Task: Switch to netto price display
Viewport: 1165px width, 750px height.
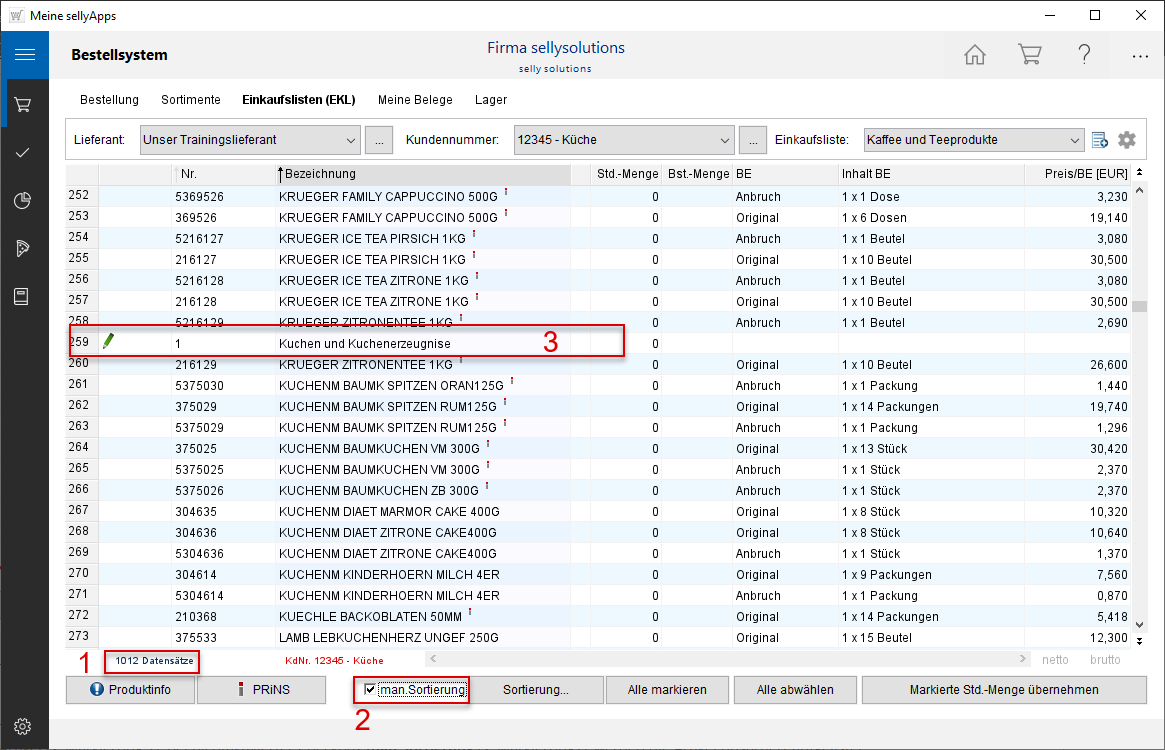Action: (1055, 660)
